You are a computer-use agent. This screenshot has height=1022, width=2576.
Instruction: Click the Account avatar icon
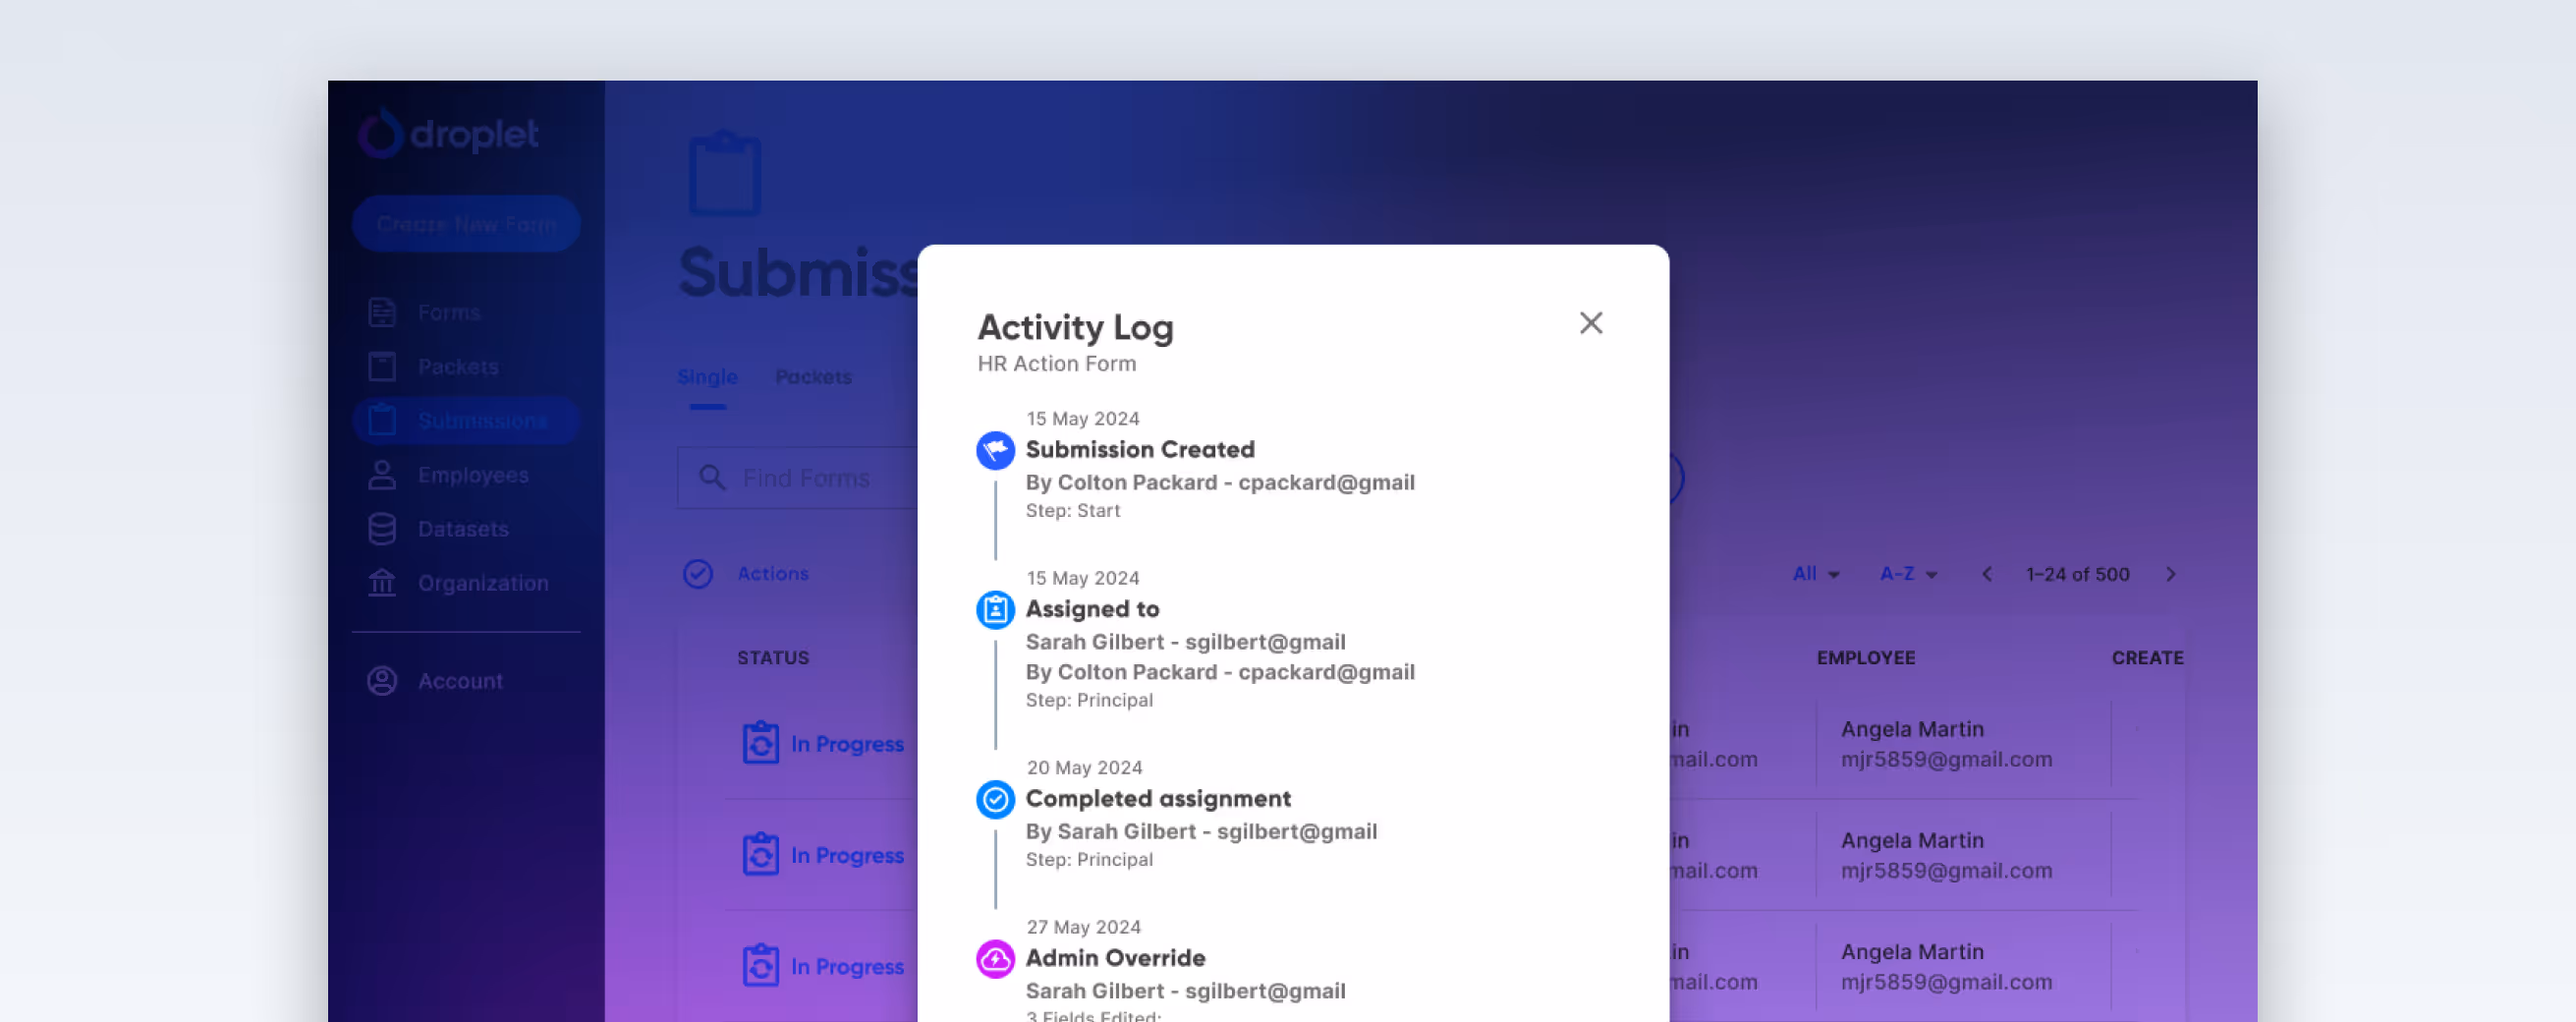pos(382,681)
